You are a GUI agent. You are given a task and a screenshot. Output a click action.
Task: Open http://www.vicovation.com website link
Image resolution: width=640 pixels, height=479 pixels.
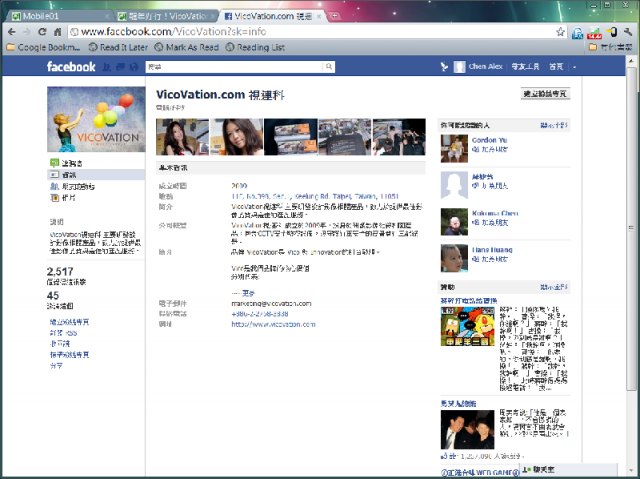tap(273, 324)
